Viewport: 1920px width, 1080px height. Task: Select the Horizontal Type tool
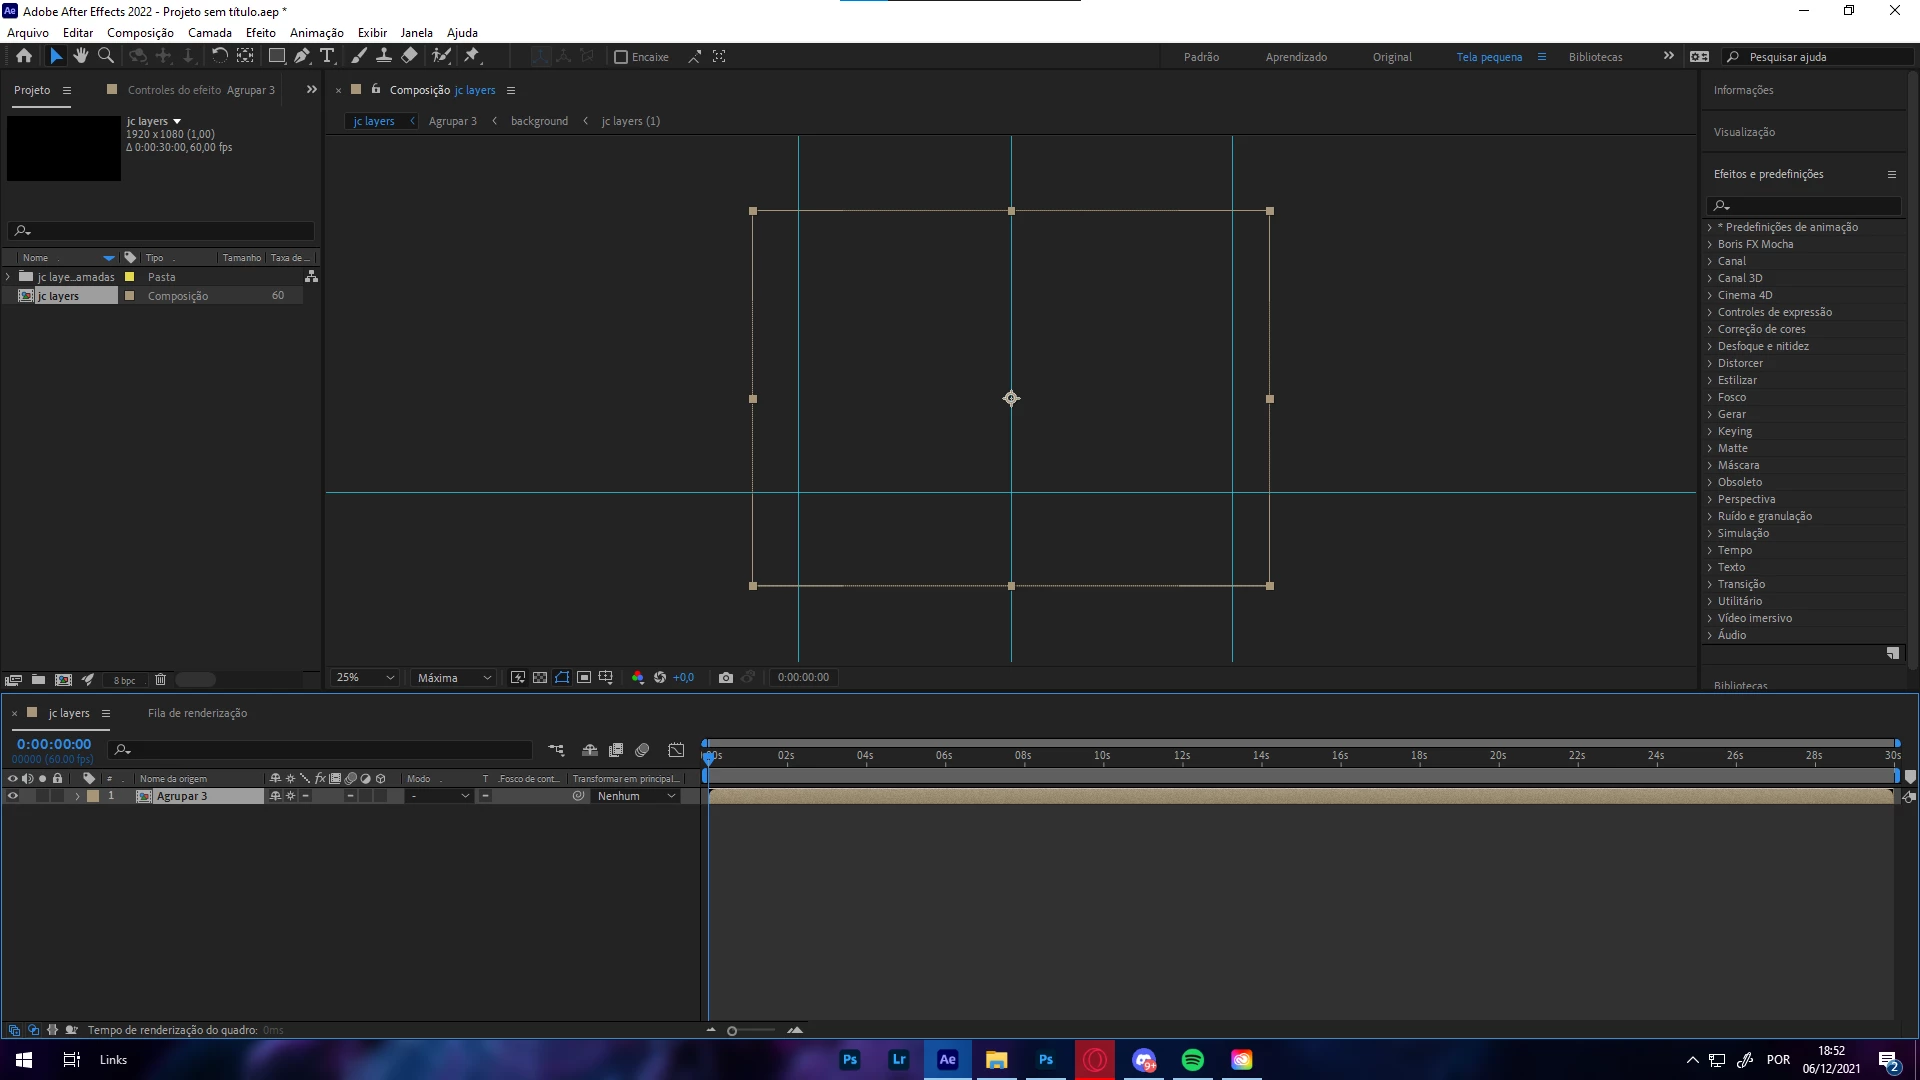(x=327, y=56)
